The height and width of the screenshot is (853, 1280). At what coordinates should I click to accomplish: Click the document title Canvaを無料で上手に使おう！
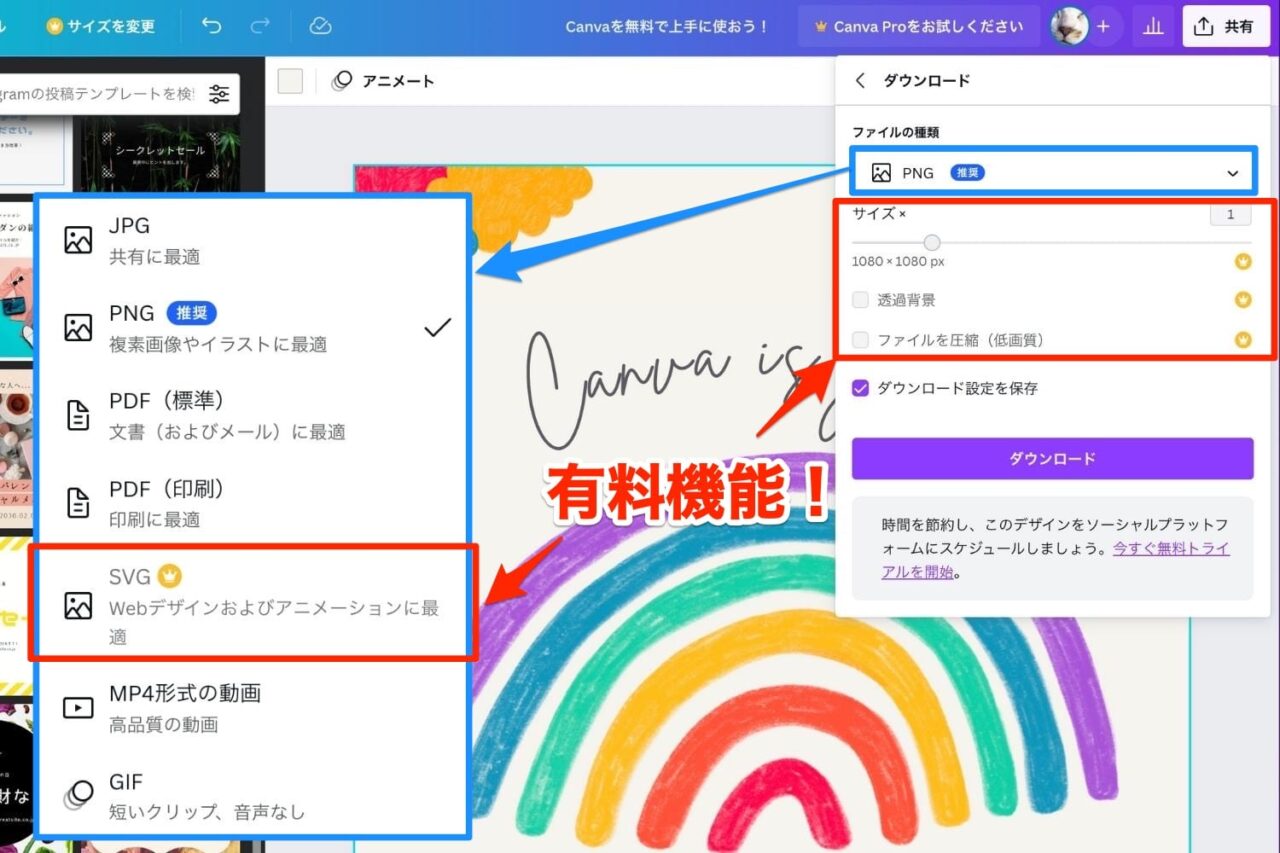[x=667, y=27]
